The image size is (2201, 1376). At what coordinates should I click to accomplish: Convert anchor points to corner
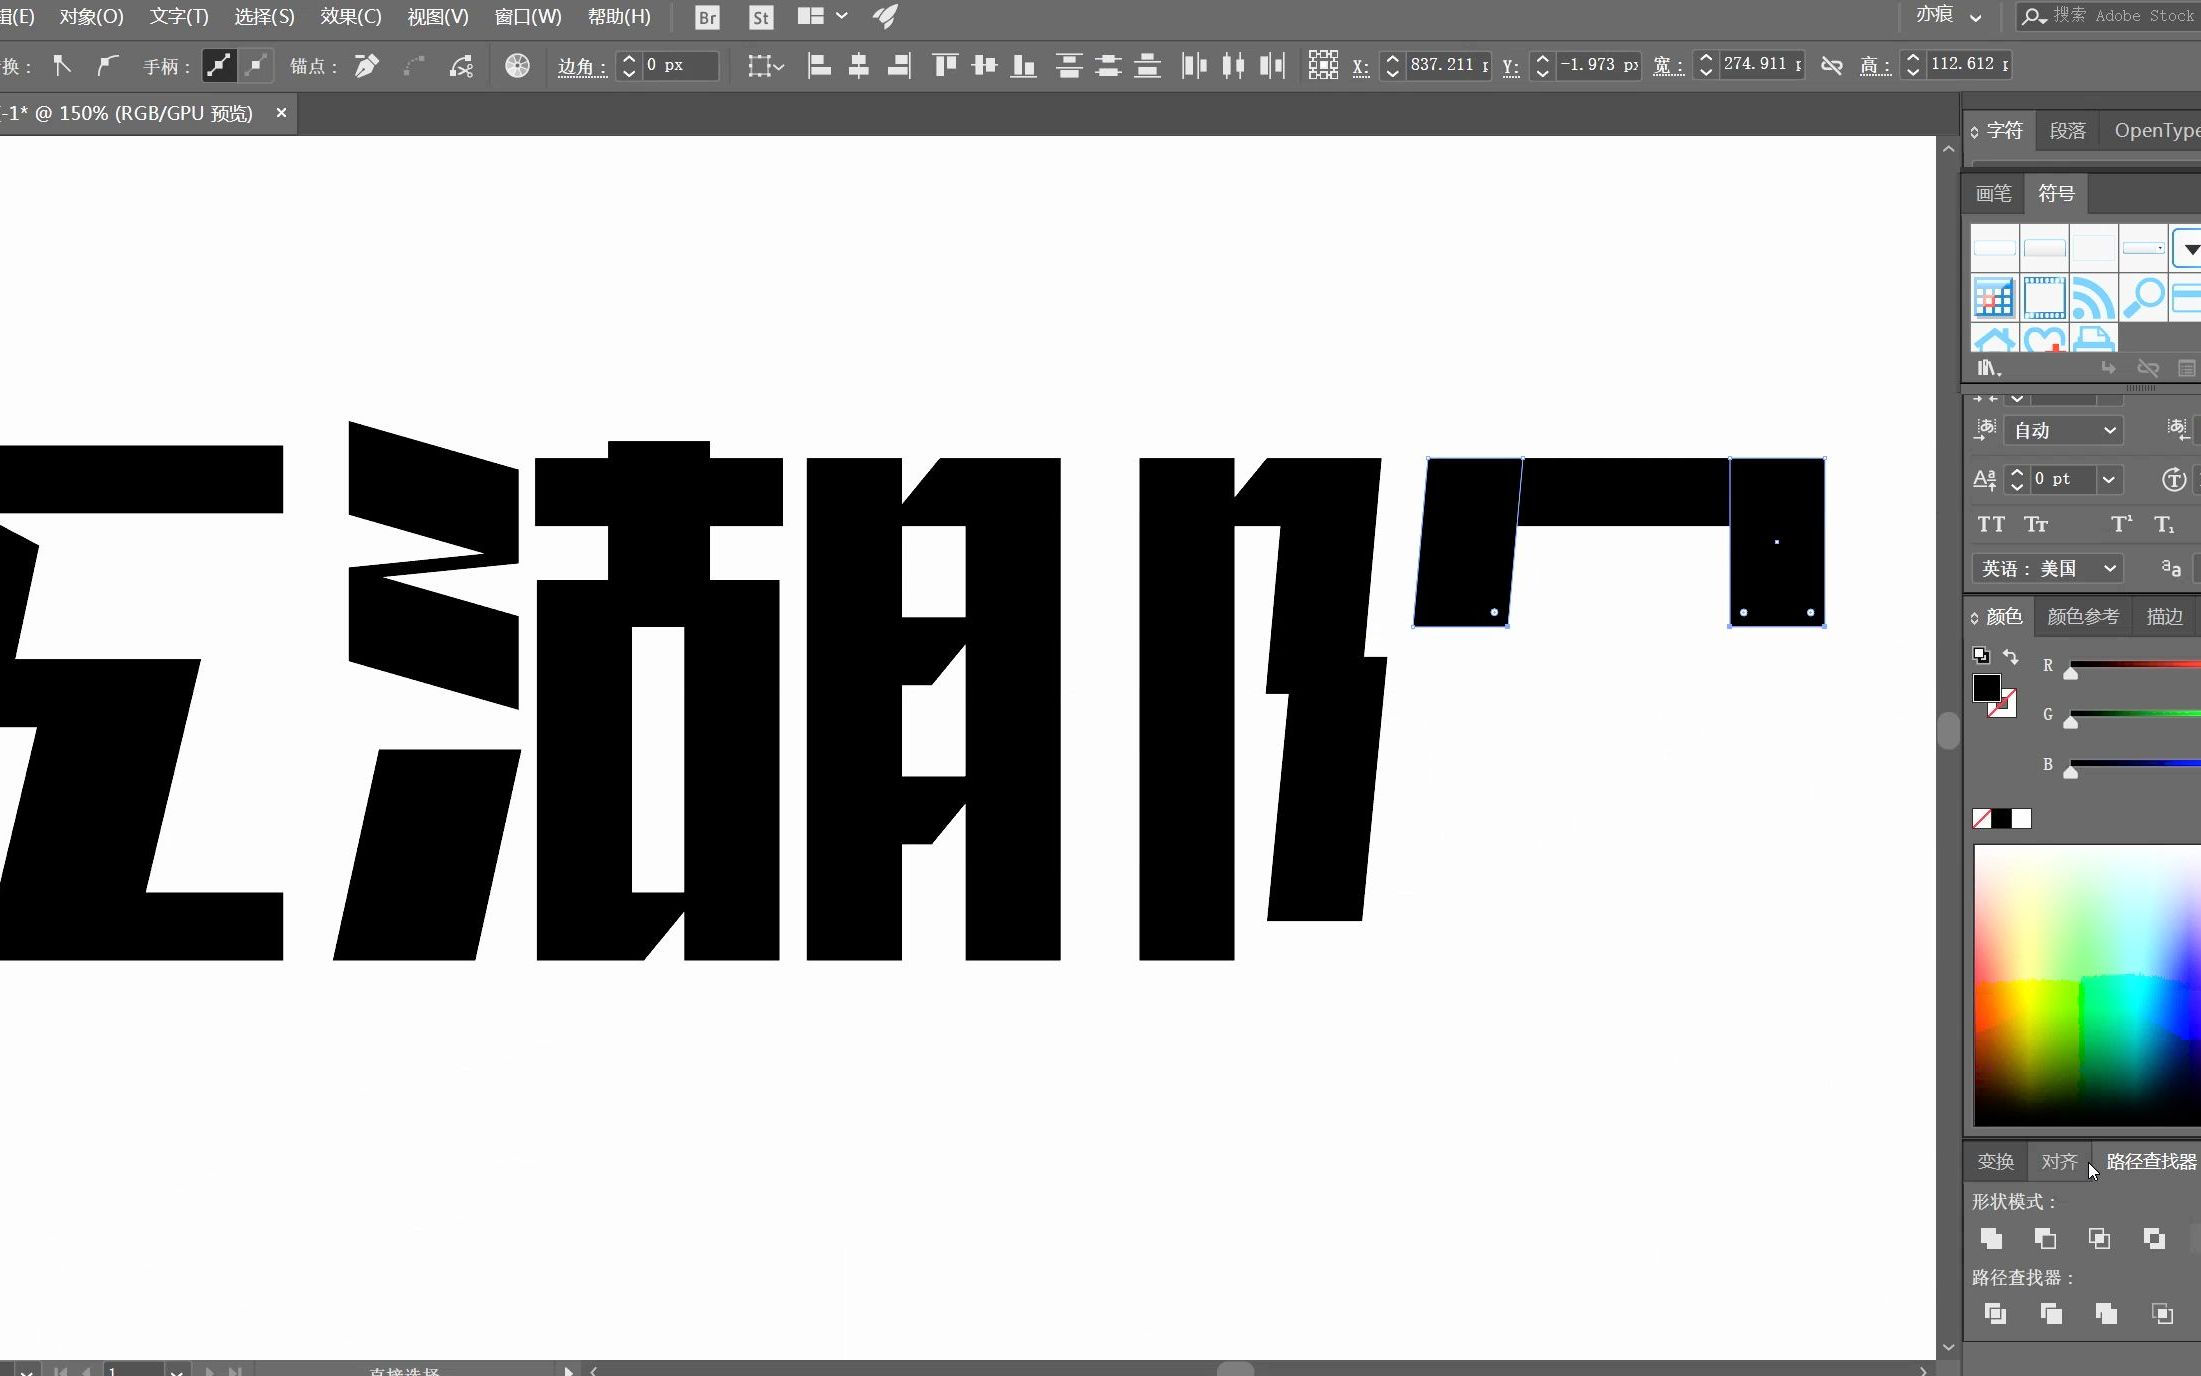click(62, 66)
